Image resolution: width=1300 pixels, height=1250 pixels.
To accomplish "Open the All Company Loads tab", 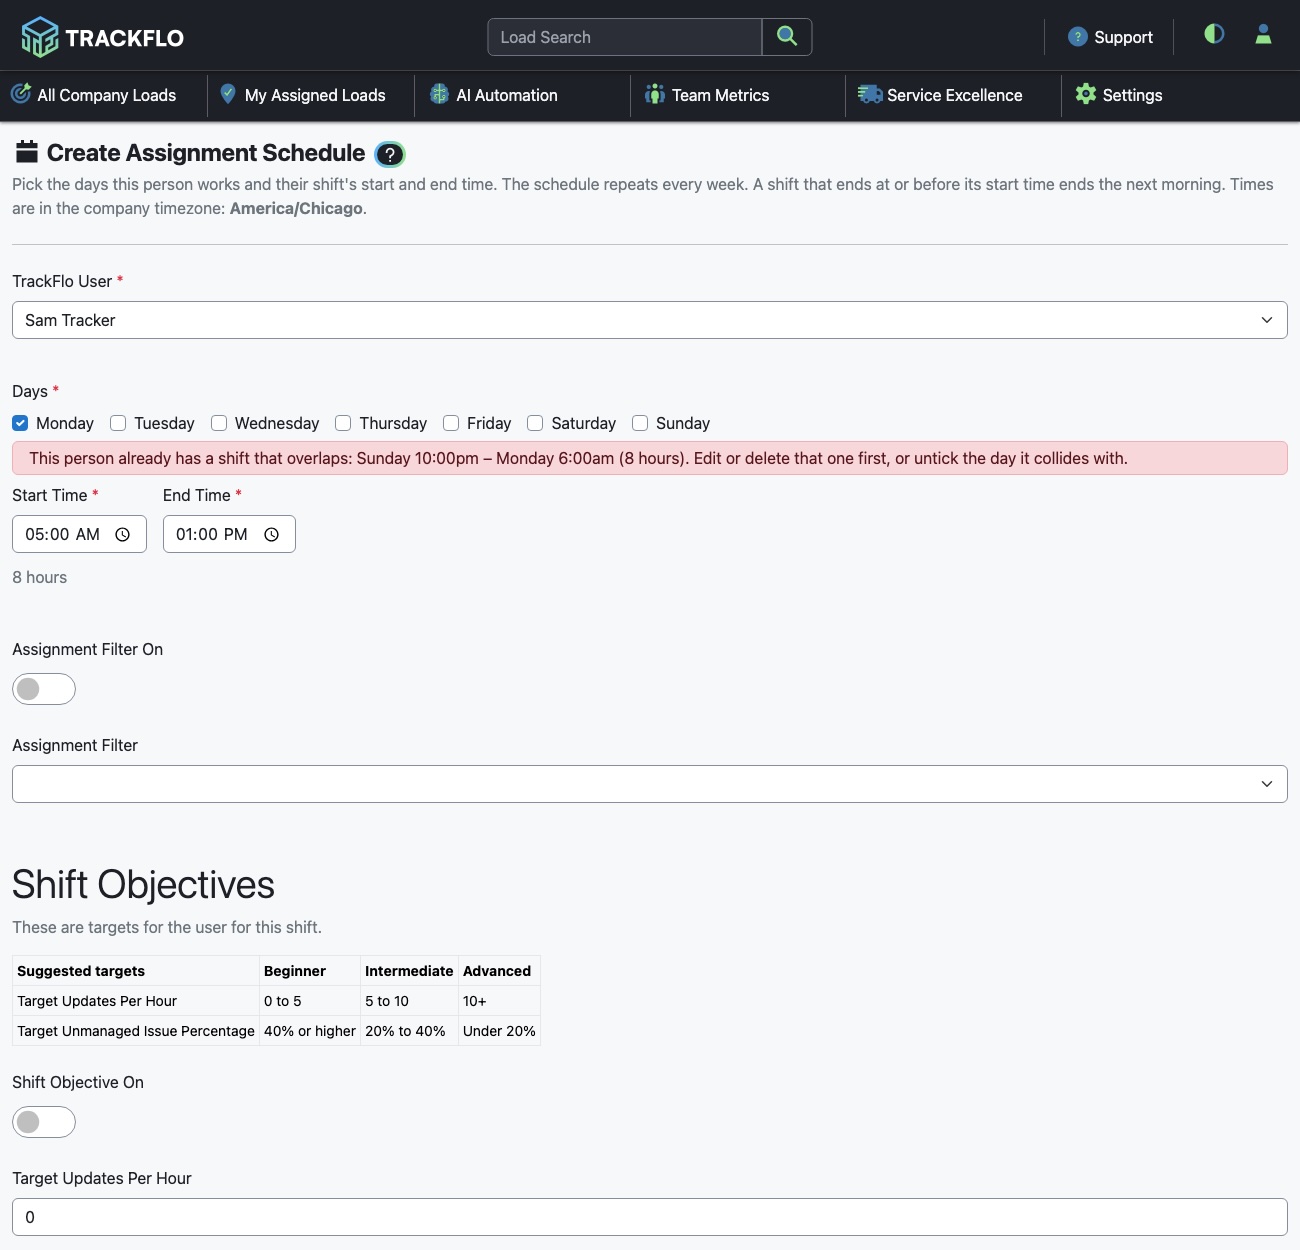I will 94,95.
